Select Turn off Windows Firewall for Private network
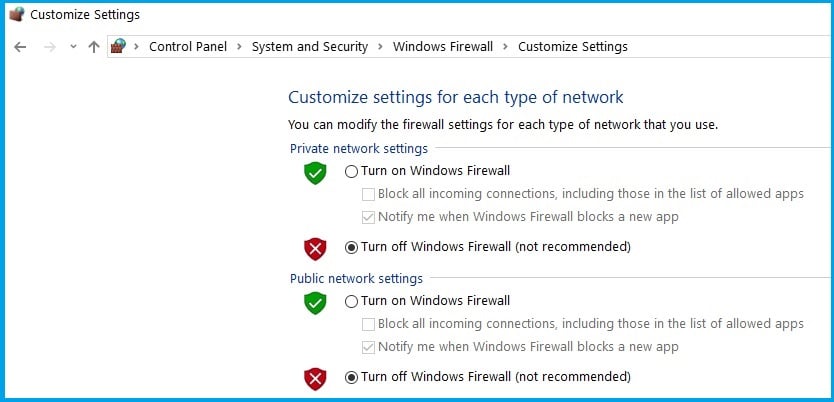 (351, 247)
